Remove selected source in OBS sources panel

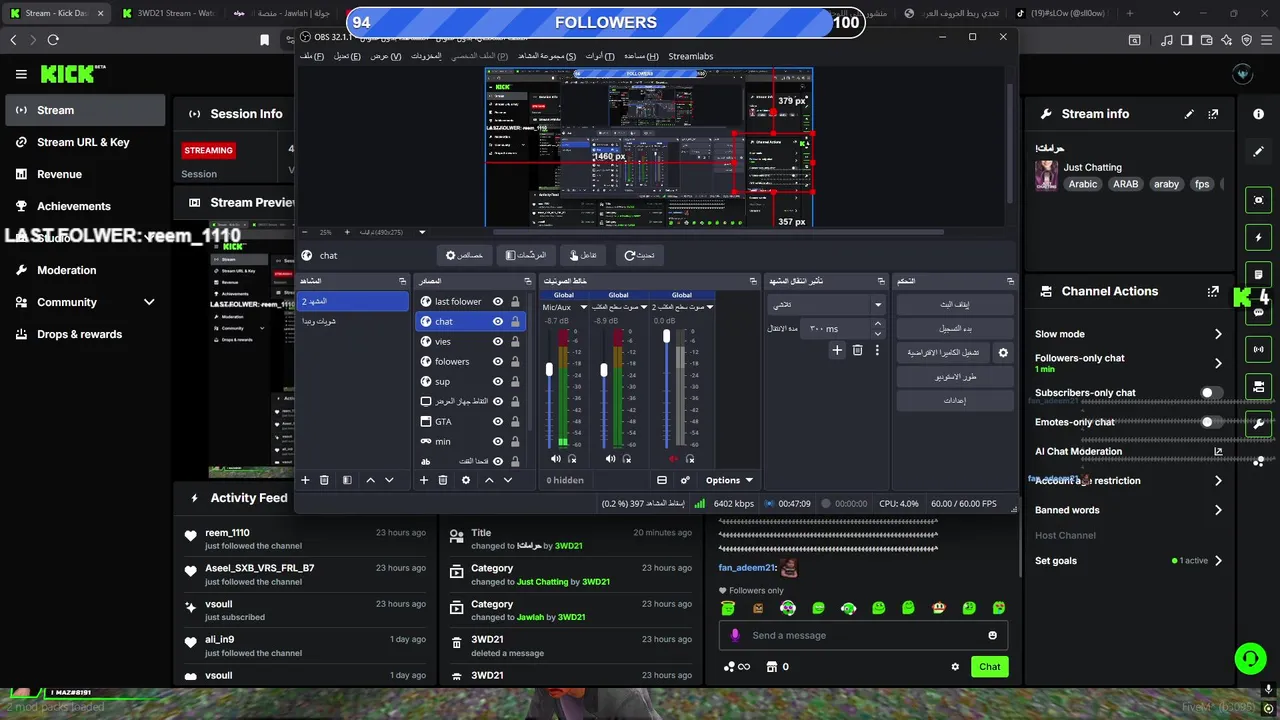click(x=443, y=480)
